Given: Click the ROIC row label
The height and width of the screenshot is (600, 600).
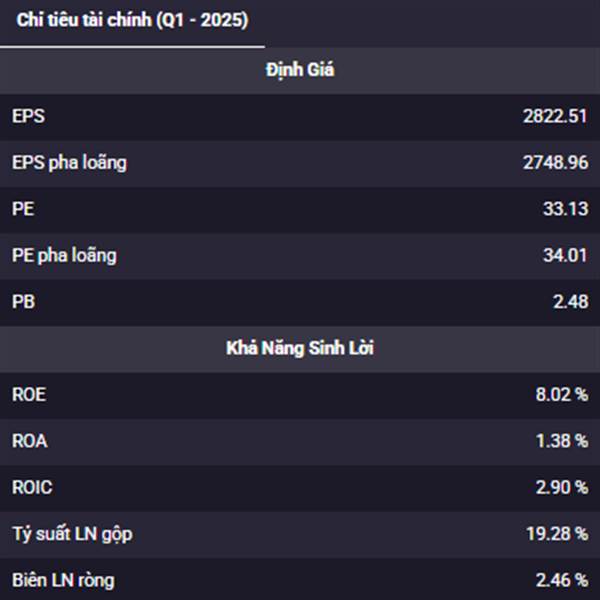Looking at the screenshot, I should 32,488.
